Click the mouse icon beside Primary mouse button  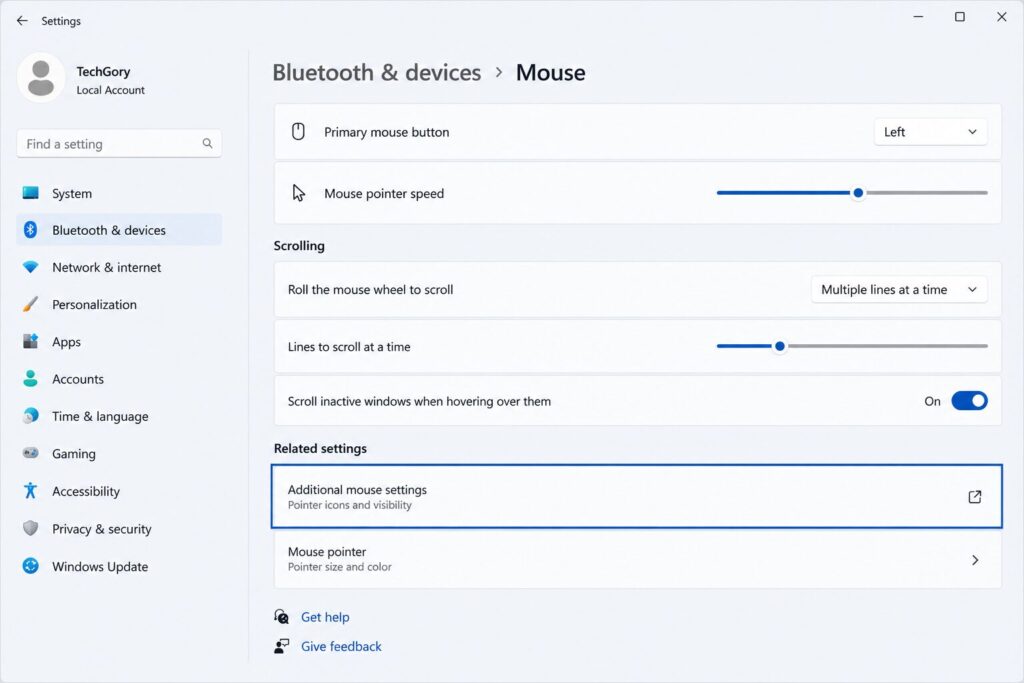click(298, 132)
